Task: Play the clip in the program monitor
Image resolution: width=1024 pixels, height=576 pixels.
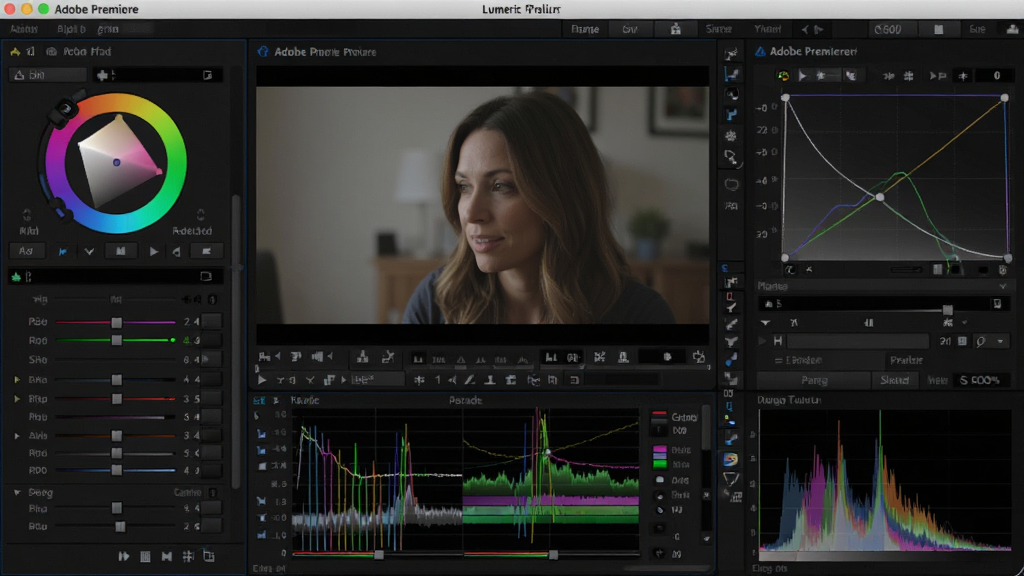Action: (x=262, y=379)
